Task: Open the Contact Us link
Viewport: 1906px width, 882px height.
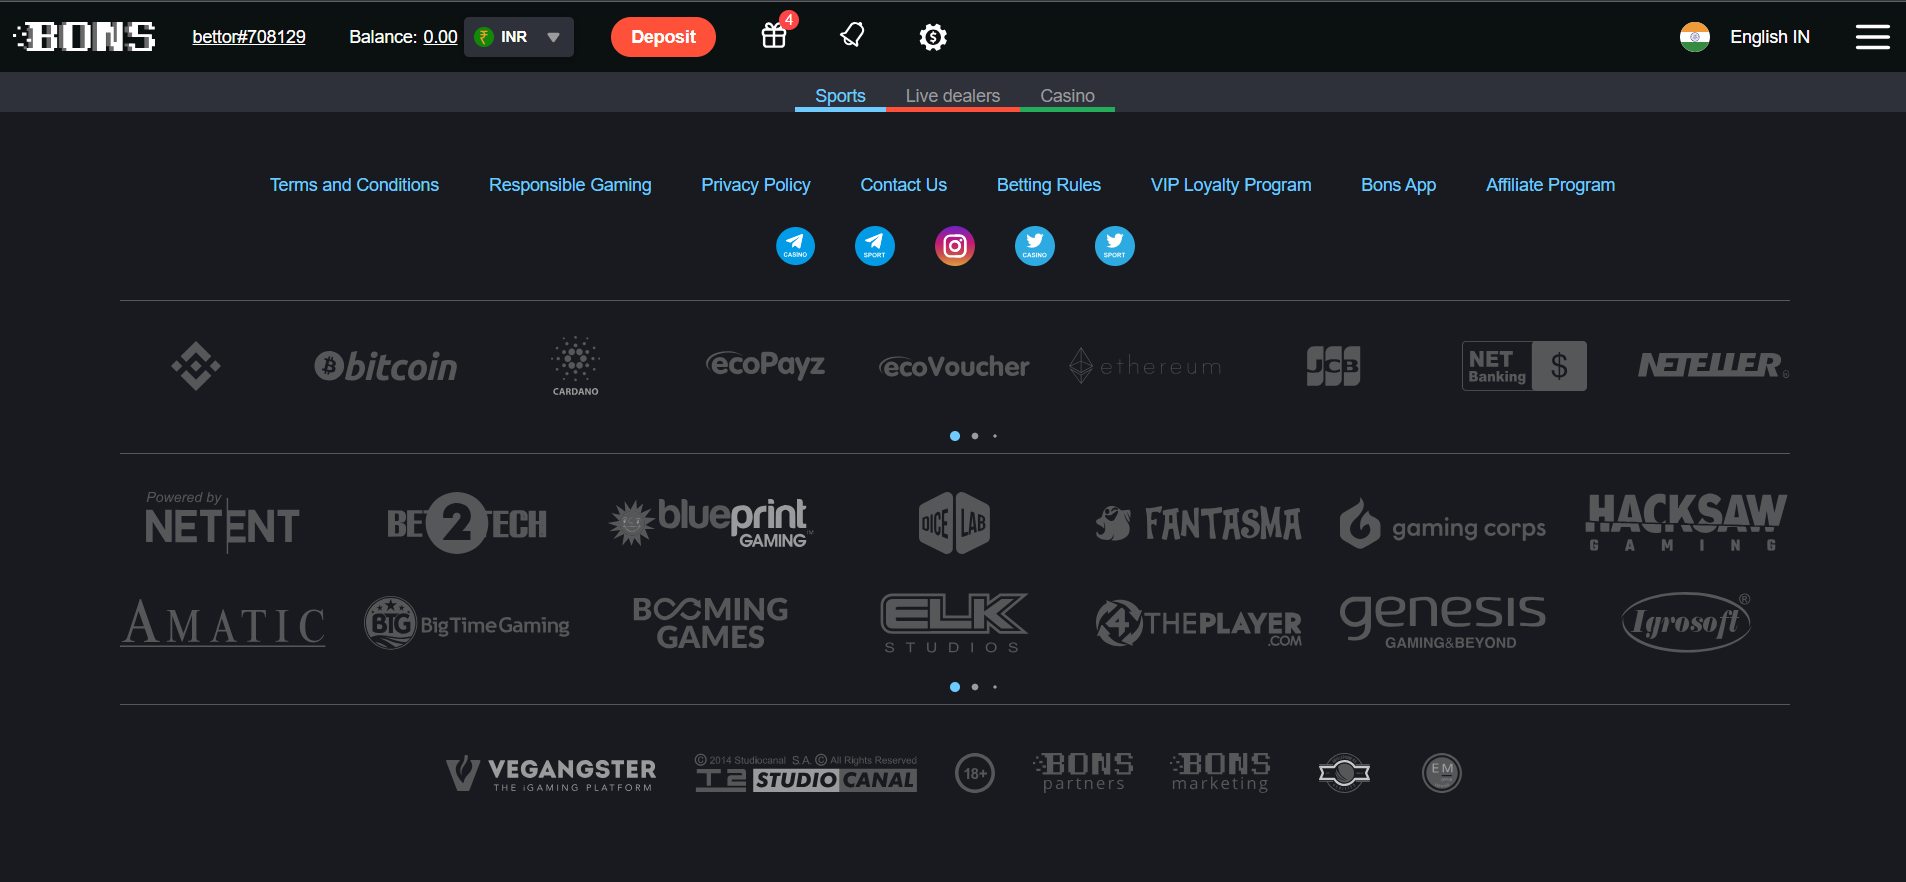Action: [903, 185]
